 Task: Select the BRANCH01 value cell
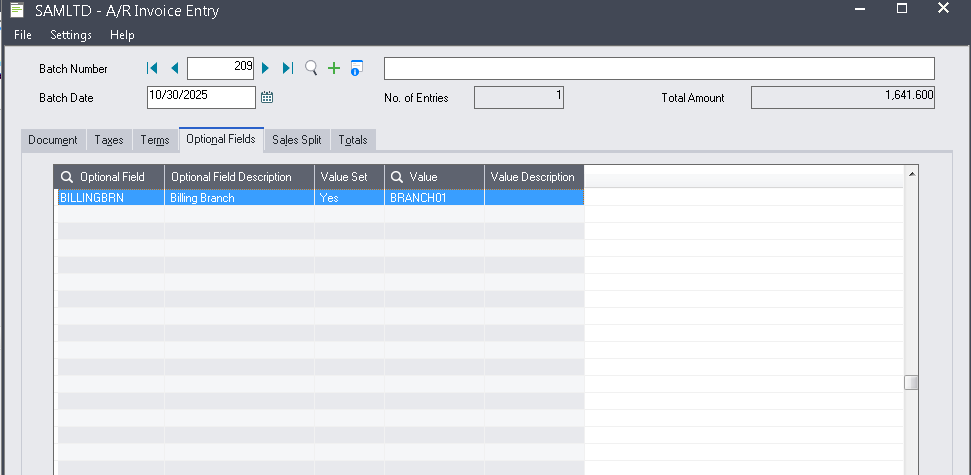434,198
